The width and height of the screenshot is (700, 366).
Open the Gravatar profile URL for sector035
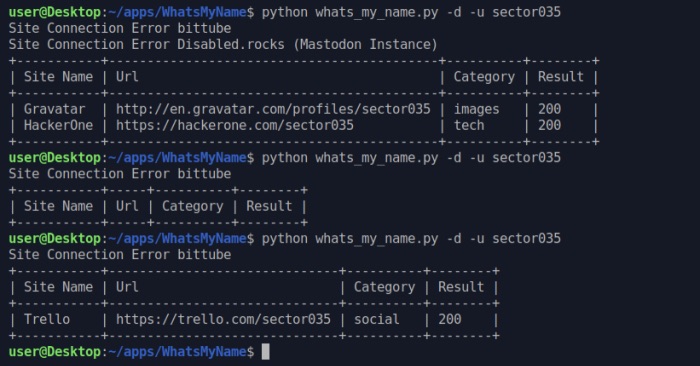(x=273, y=109)
